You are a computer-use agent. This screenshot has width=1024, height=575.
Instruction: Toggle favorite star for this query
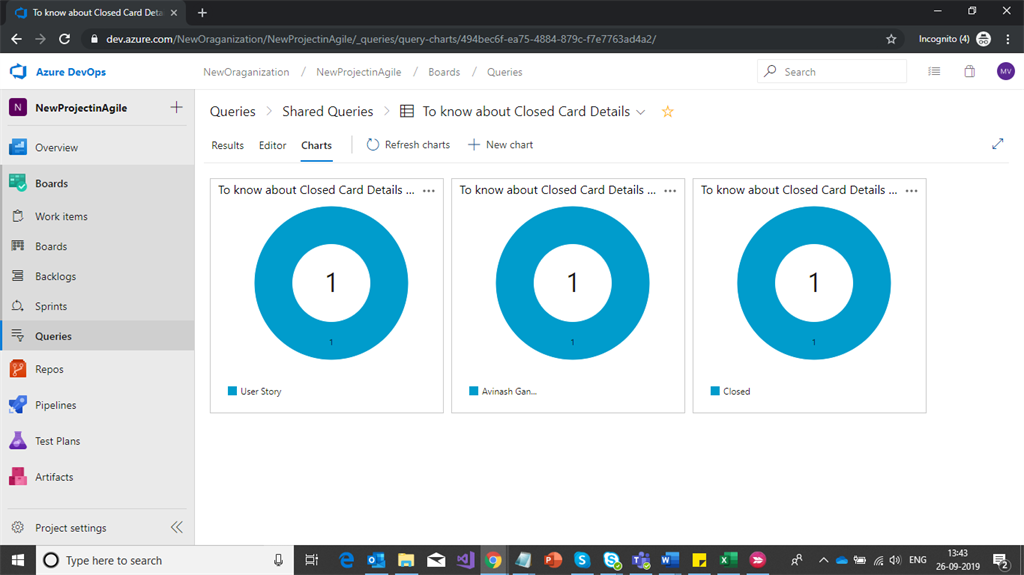[667, 112]
